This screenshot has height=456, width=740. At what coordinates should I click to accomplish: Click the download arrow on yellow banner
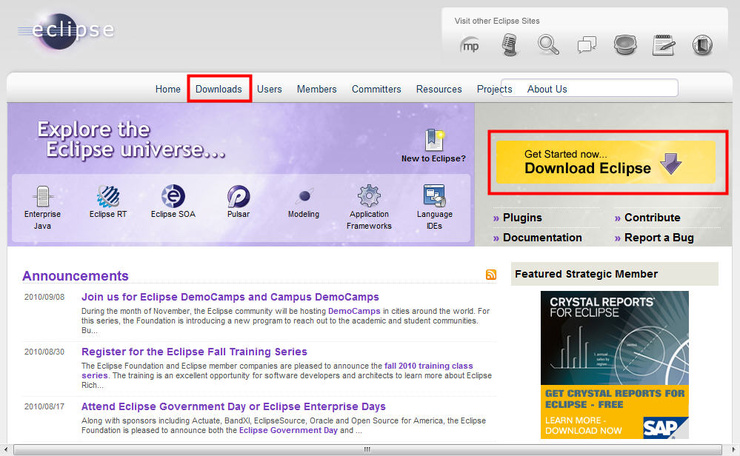click(x=671, y=163)
